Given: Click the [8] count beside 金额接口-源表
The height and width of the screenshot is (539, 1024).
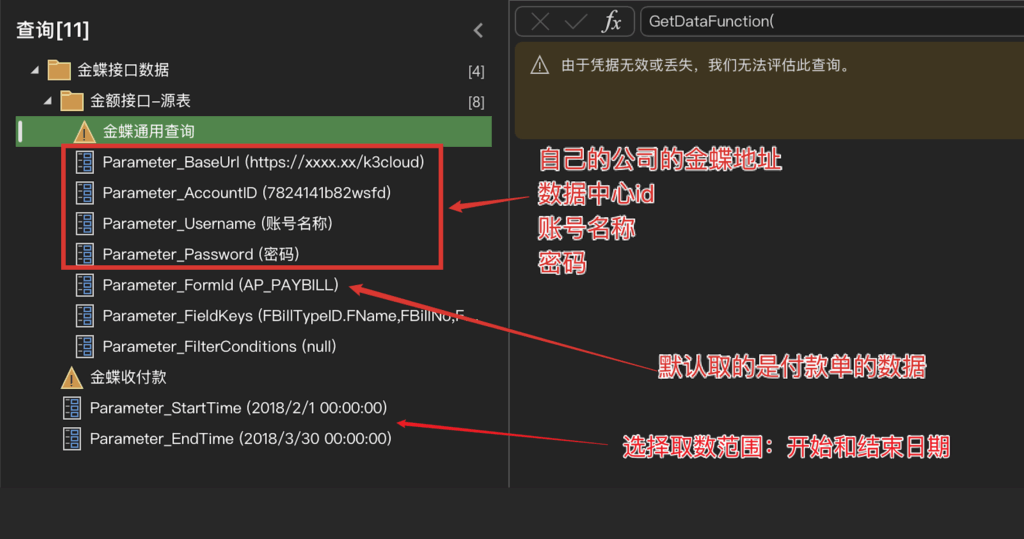Looking at the screenshot, I should point(476,102).
